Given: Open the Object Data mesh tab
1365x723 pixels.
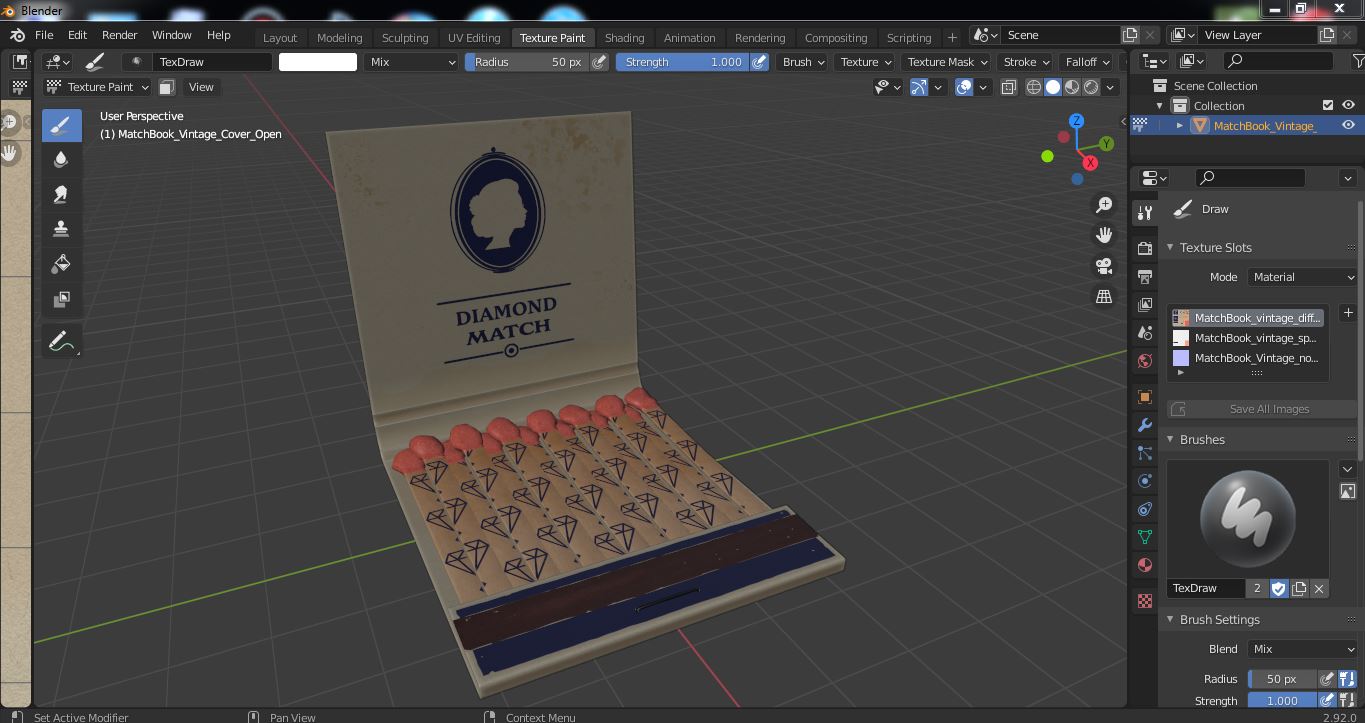Looking at the screenshot, I should tap(1145, 537).
